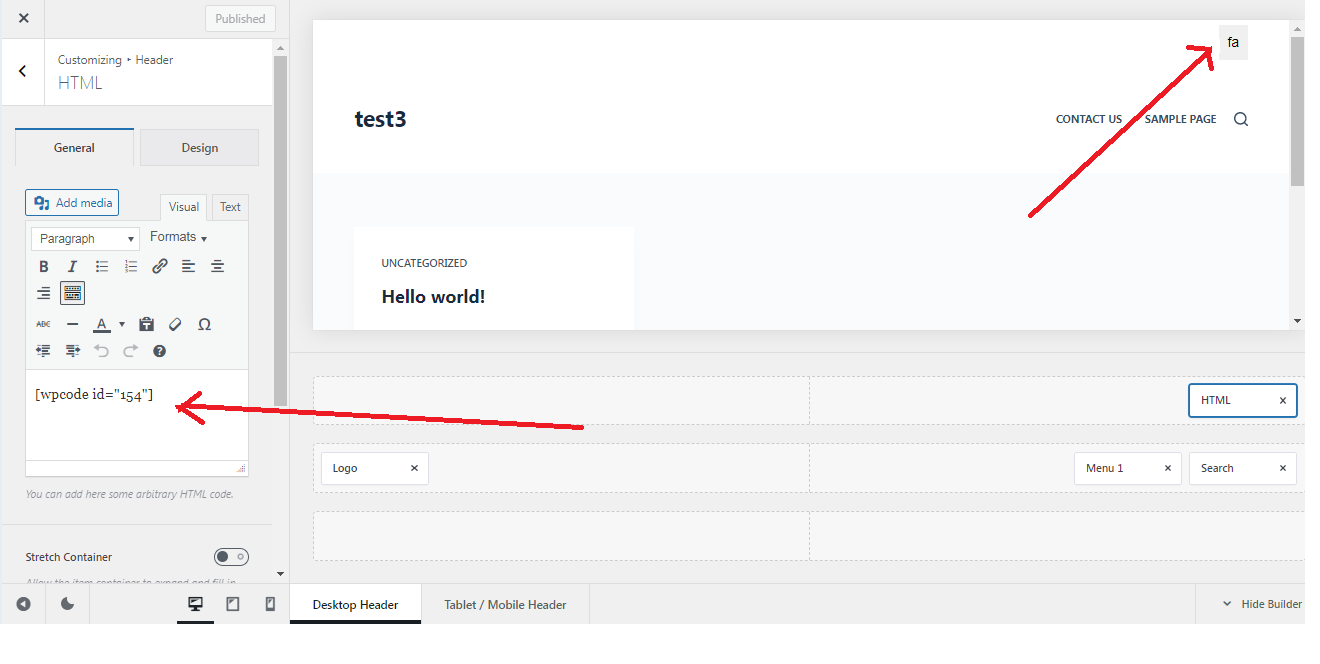Remove the Search component from builder
1320x664 pixels.
pyautogui.click(x=1283, y=468)
